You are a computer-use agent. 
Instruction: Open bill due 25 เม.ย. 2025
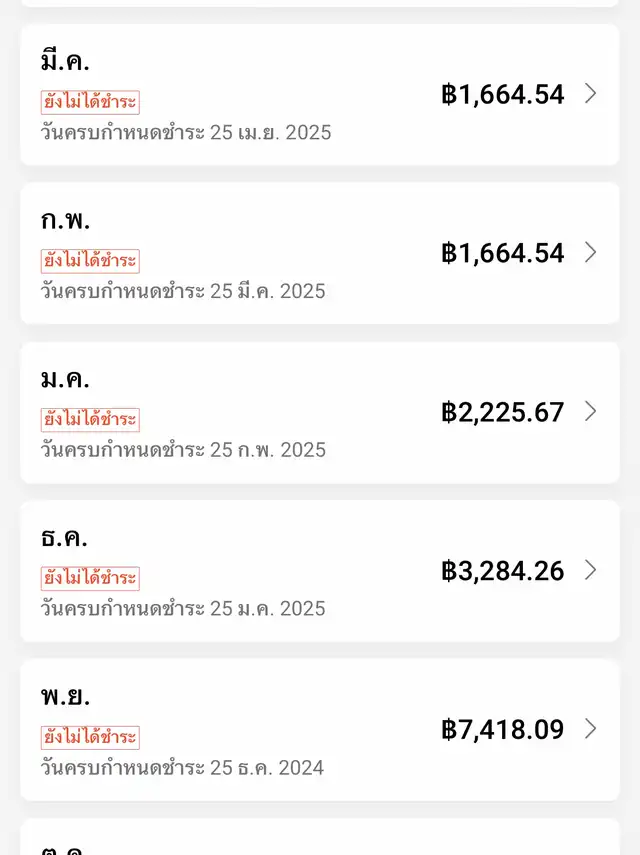click(x=320, y=94)
